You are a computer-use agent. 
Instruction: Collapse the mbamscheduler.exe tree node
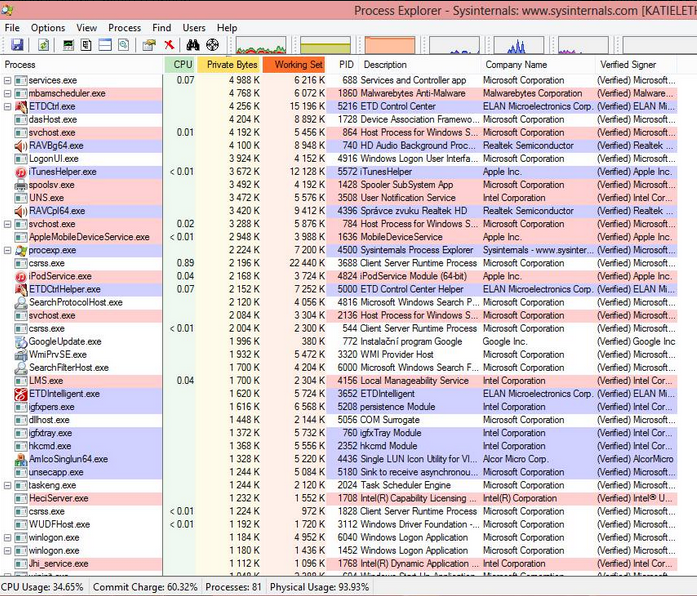click(x=8, y=94)
